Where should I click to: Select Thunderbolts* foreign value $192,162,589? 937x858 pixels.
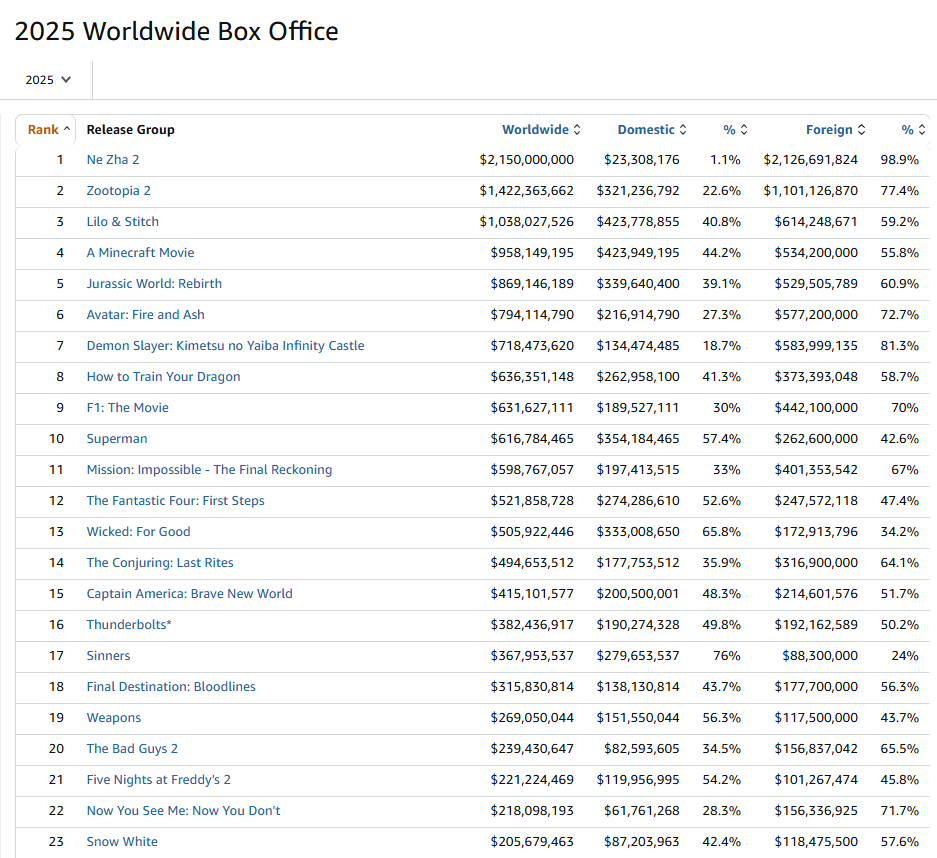816,626
